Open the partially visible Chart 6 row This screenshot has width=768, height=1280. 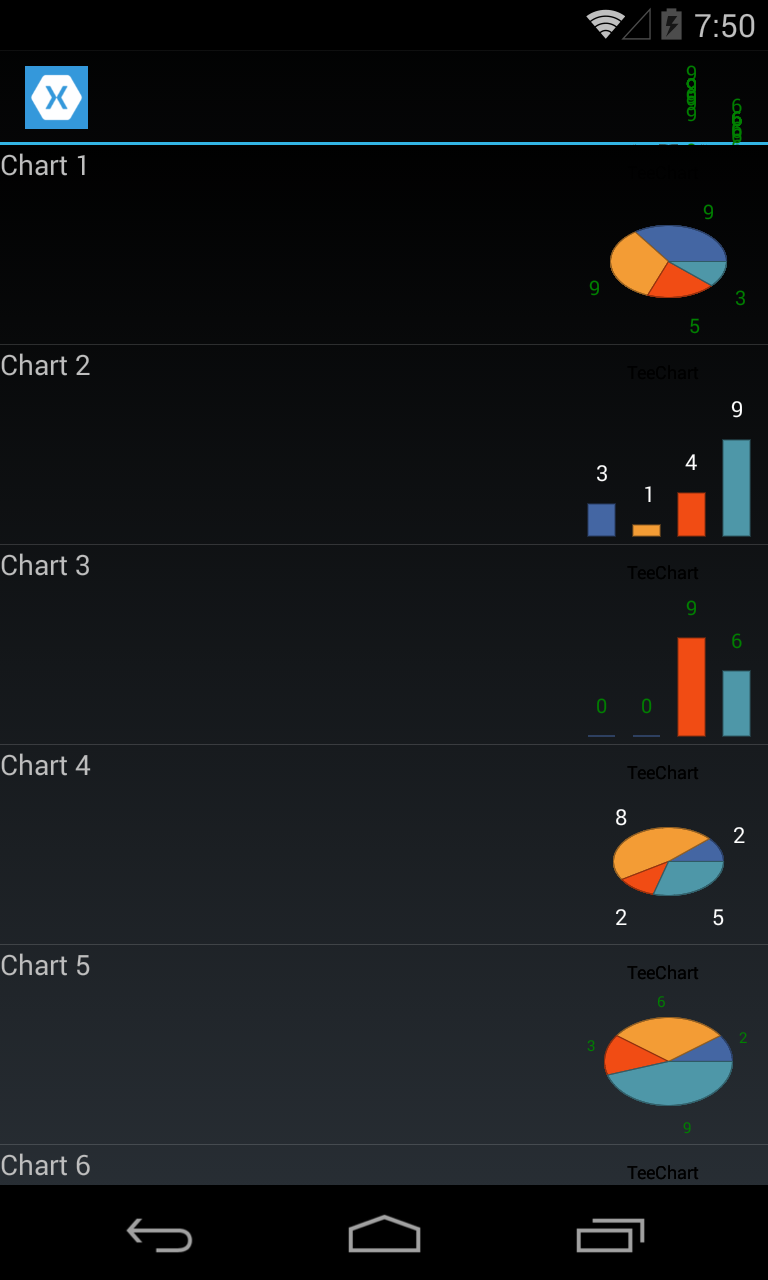384,1165
